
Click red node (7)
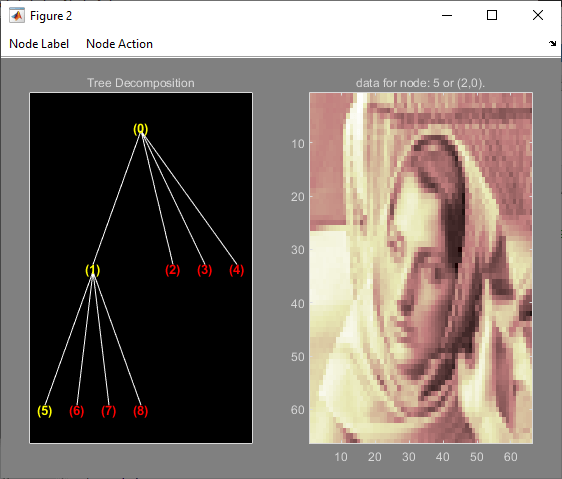[x=108, y=411]
